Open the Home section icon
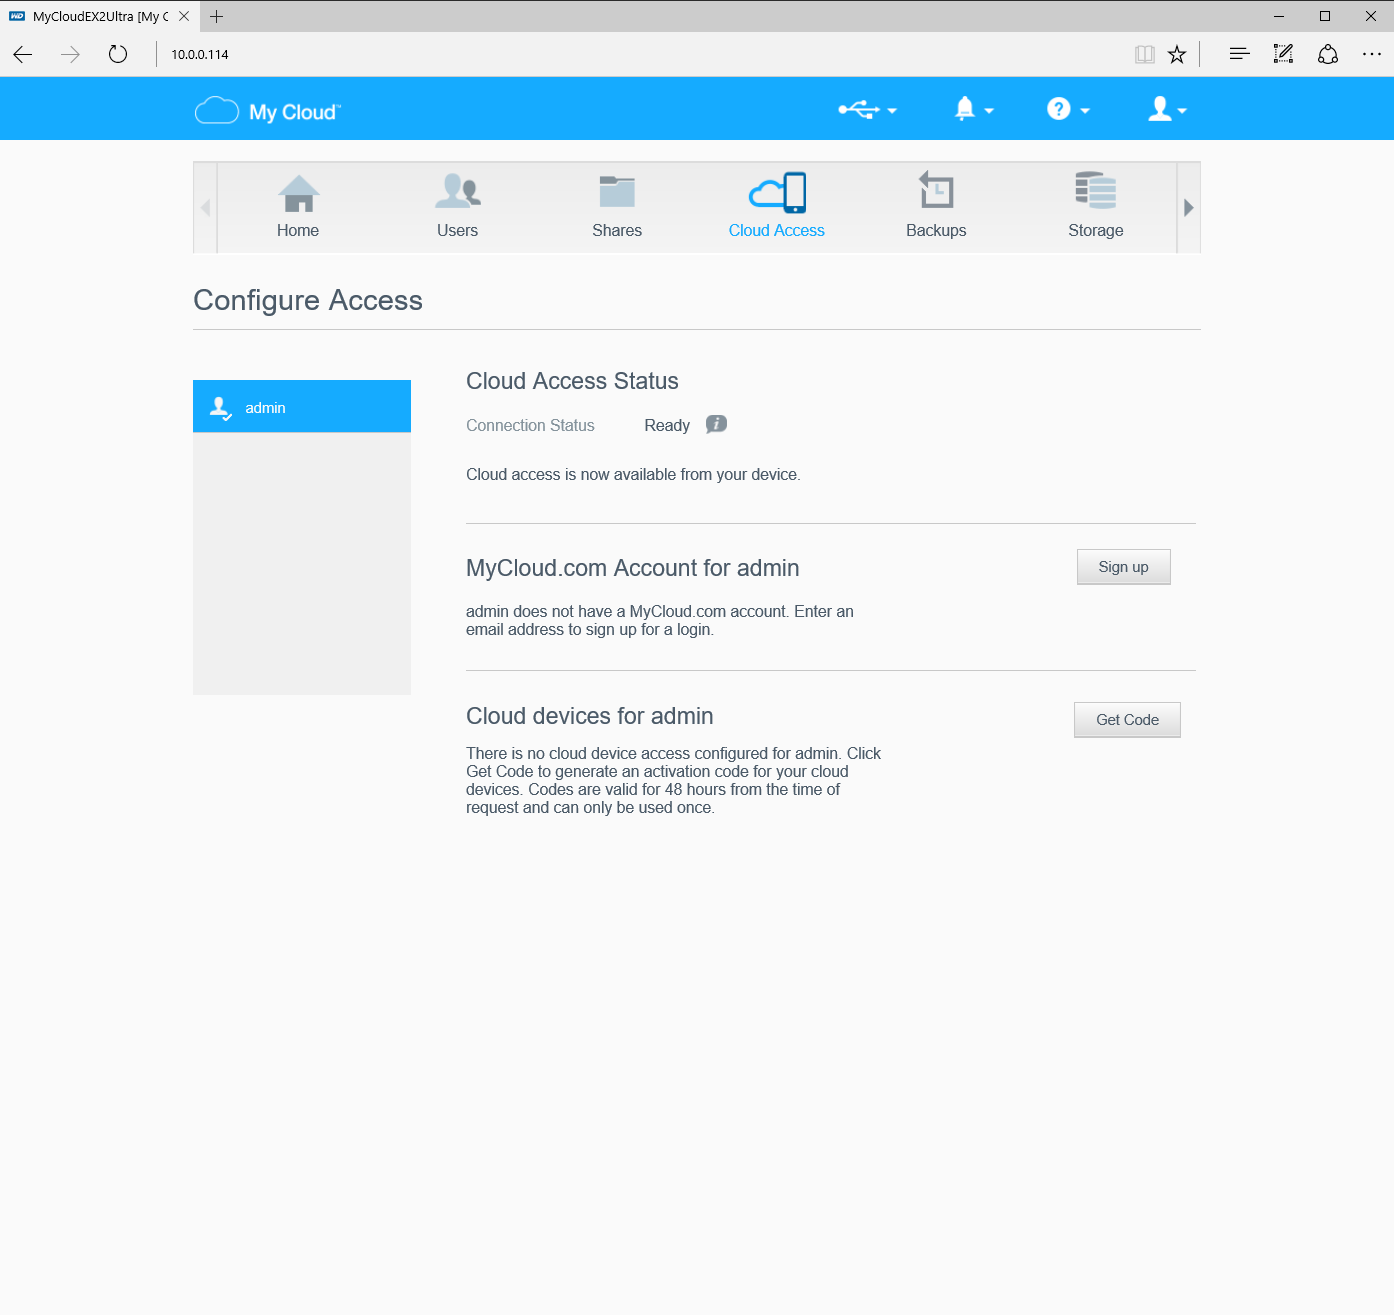This screenshot has height=1315, width=1394. pos(298,194)
